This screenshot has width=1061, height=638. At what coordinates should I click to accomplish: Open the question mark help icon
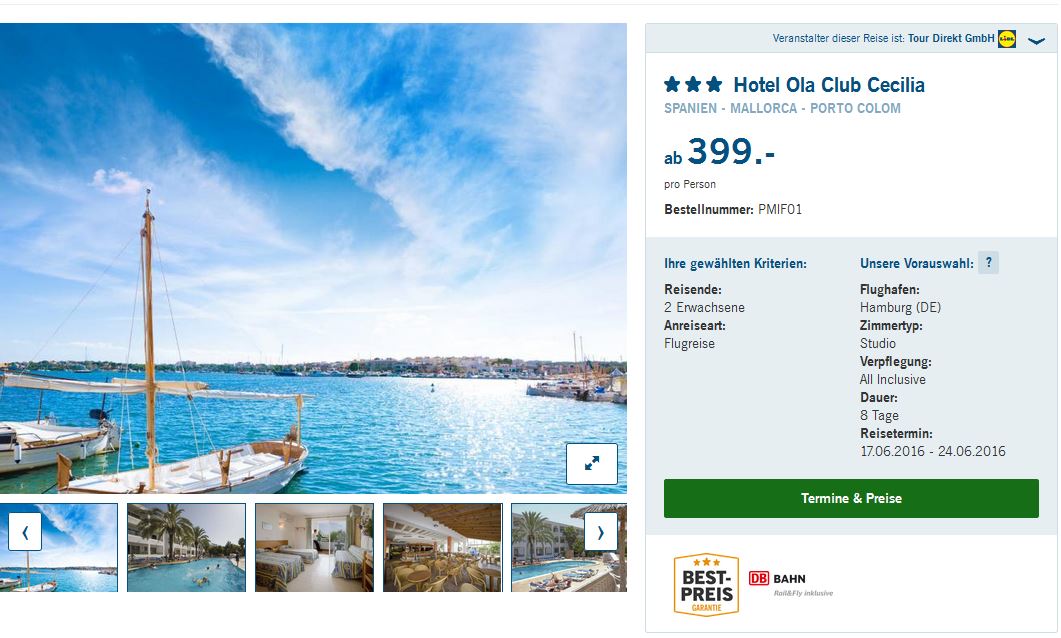coord(989,263)
